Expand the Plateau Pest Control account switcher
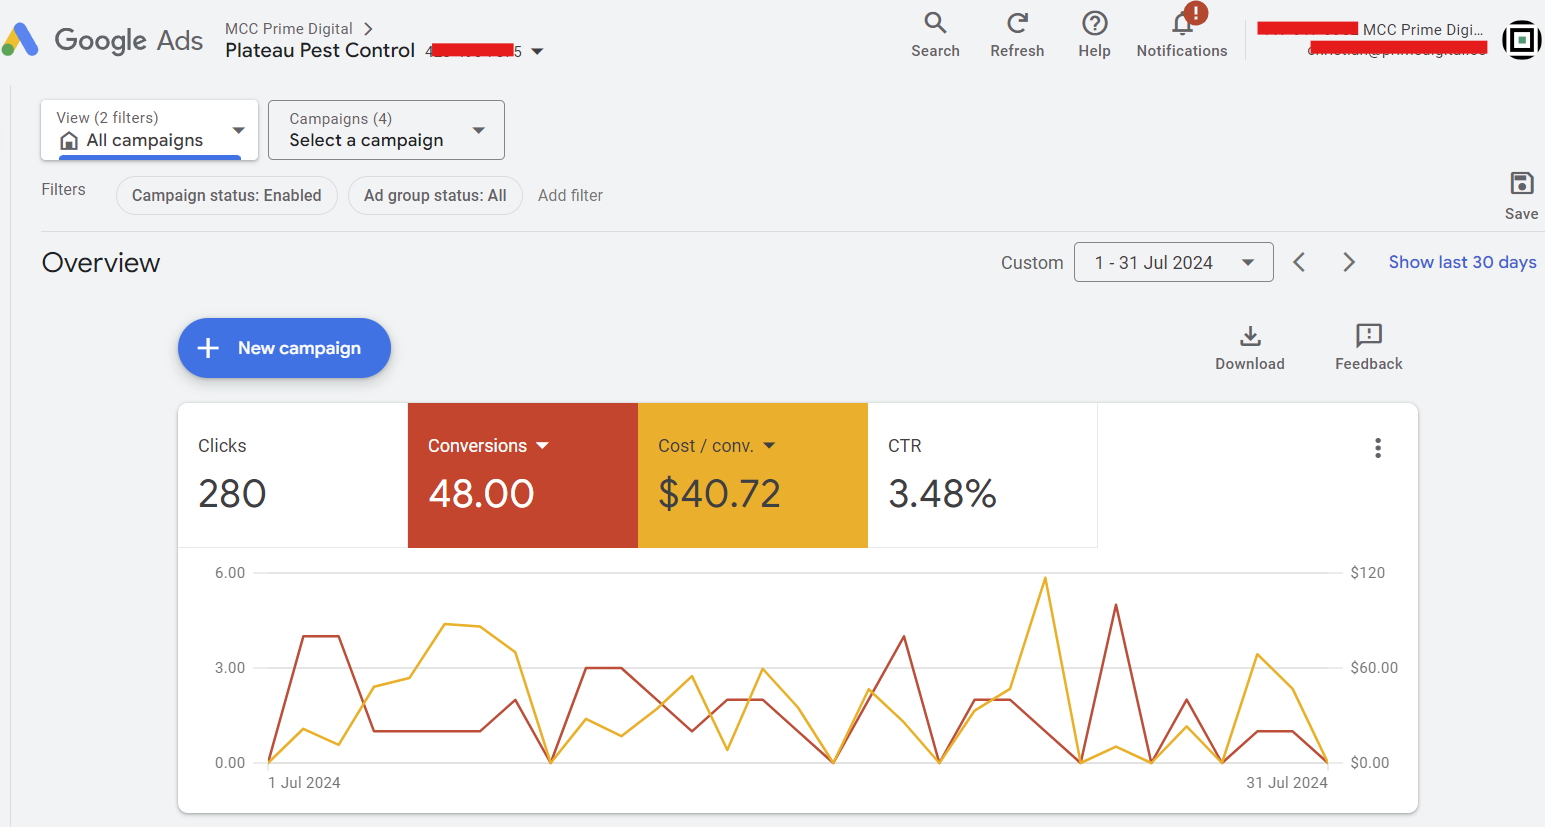 [x=537, y=51]
